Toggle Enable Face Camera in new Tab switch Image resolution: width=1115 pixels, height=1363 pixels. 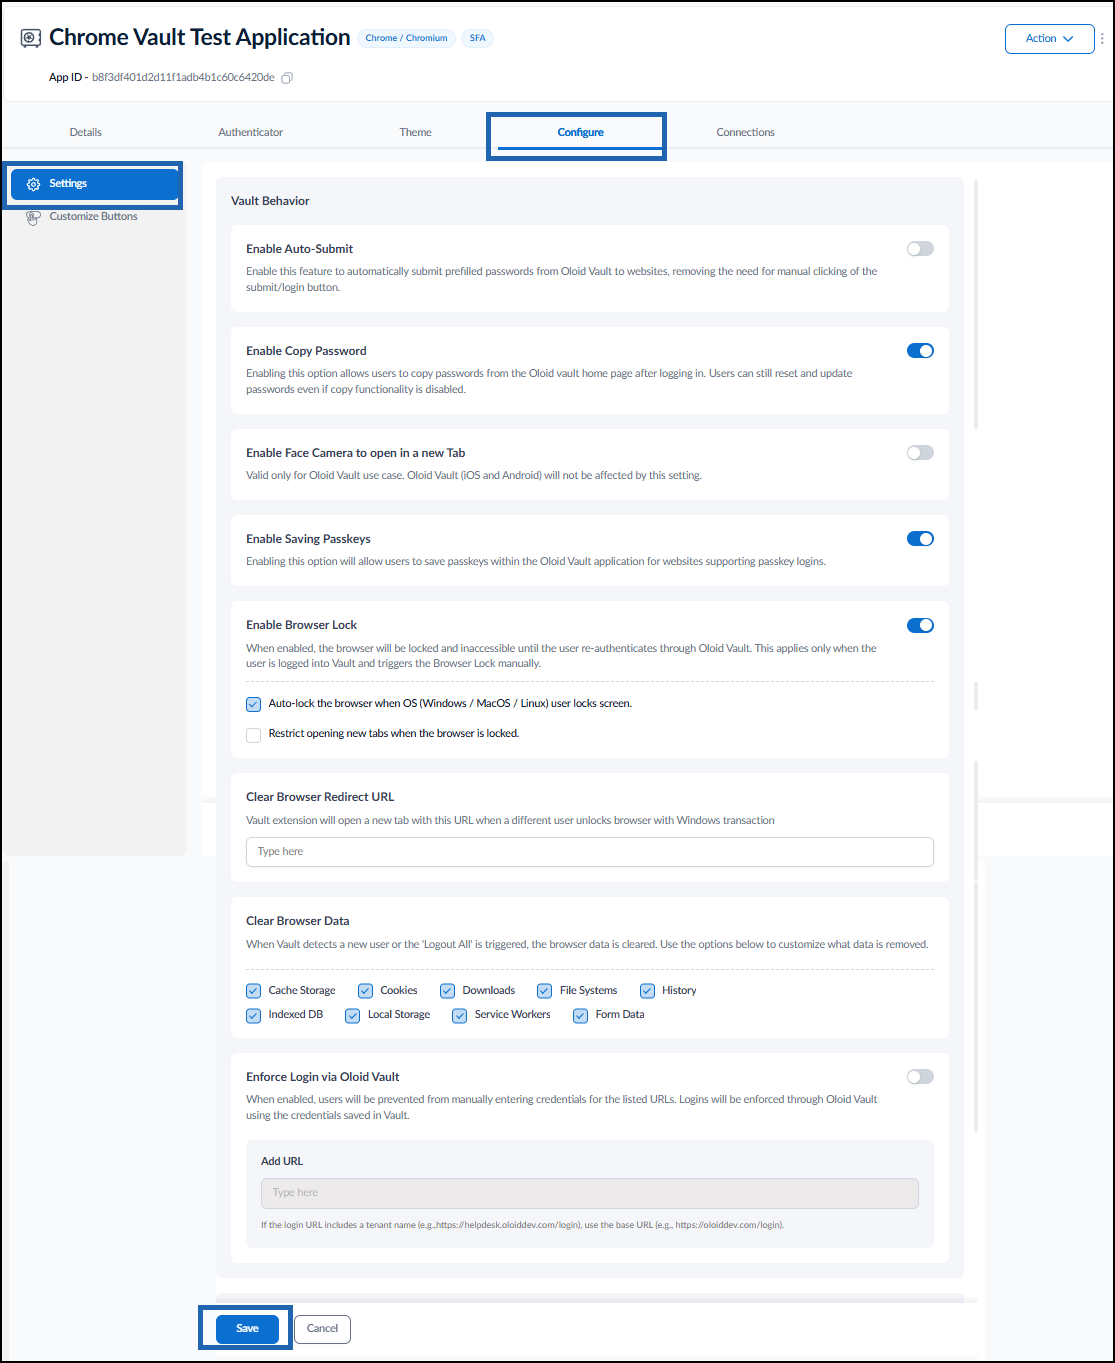pyautogui.click(x=920, y=453)
